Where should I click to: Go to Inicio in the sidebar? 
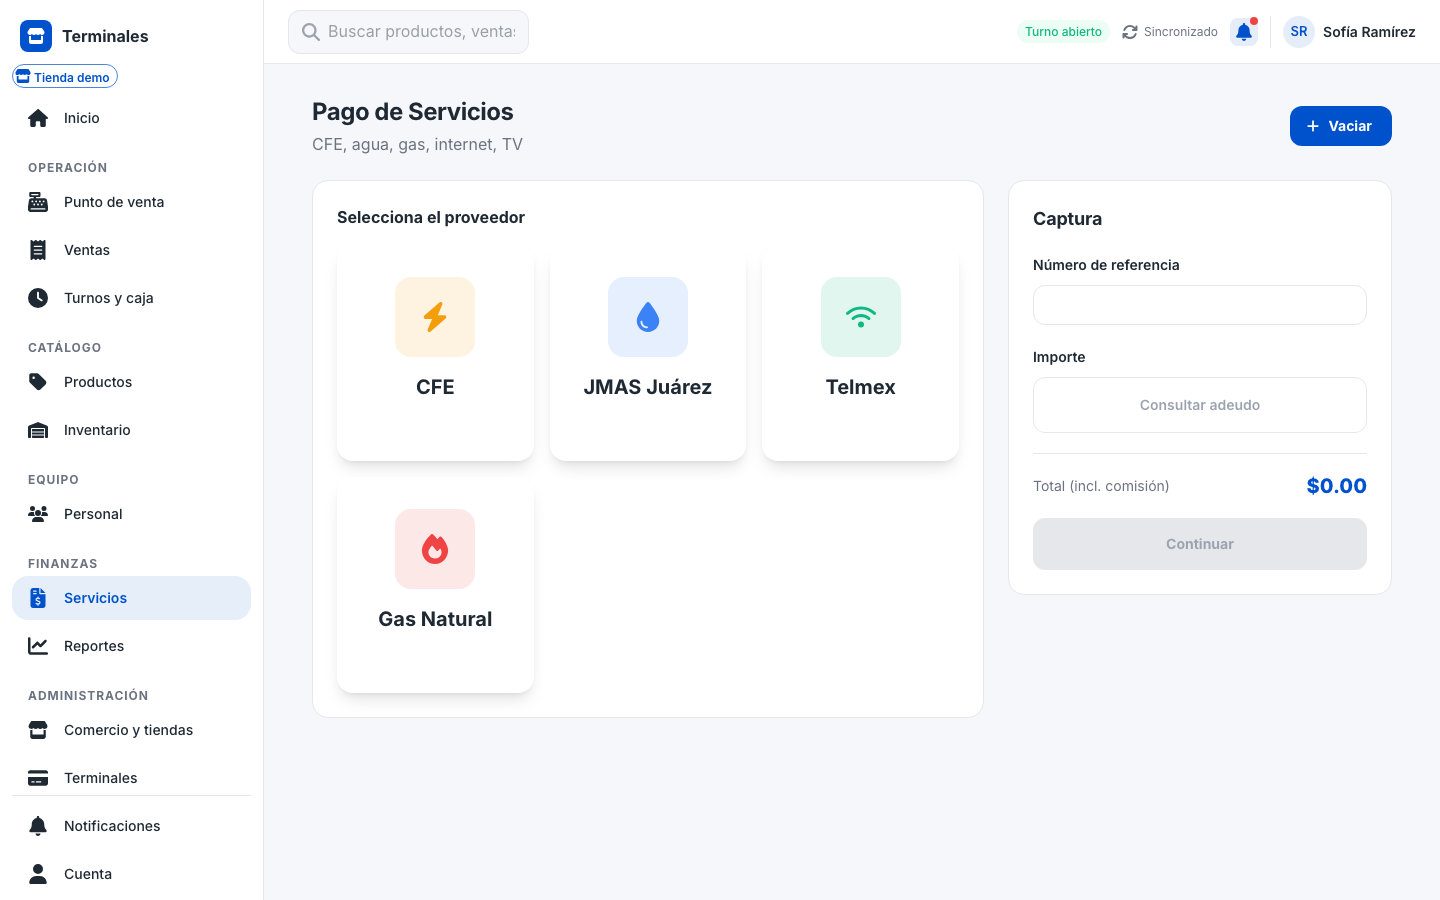click(131, 118)
